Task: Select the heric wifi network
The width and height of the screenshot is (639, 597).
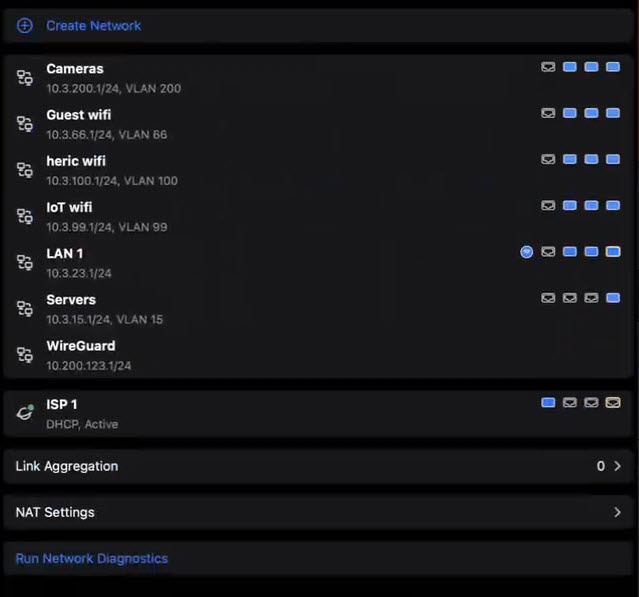Action: point(76,161)
